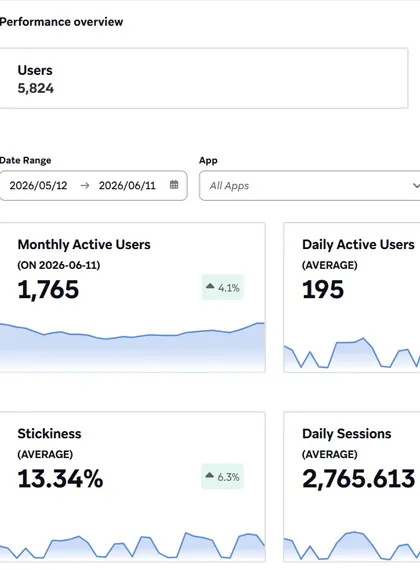The height and width of the screenshot is (570, 420).
Task: Click the Users card heading
Action: 35,70
